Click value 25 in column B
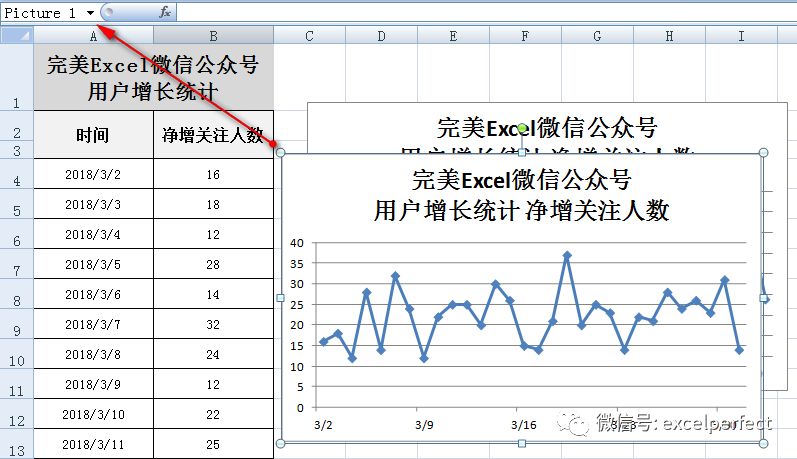 pyautogui.click(x=213, y=444)
